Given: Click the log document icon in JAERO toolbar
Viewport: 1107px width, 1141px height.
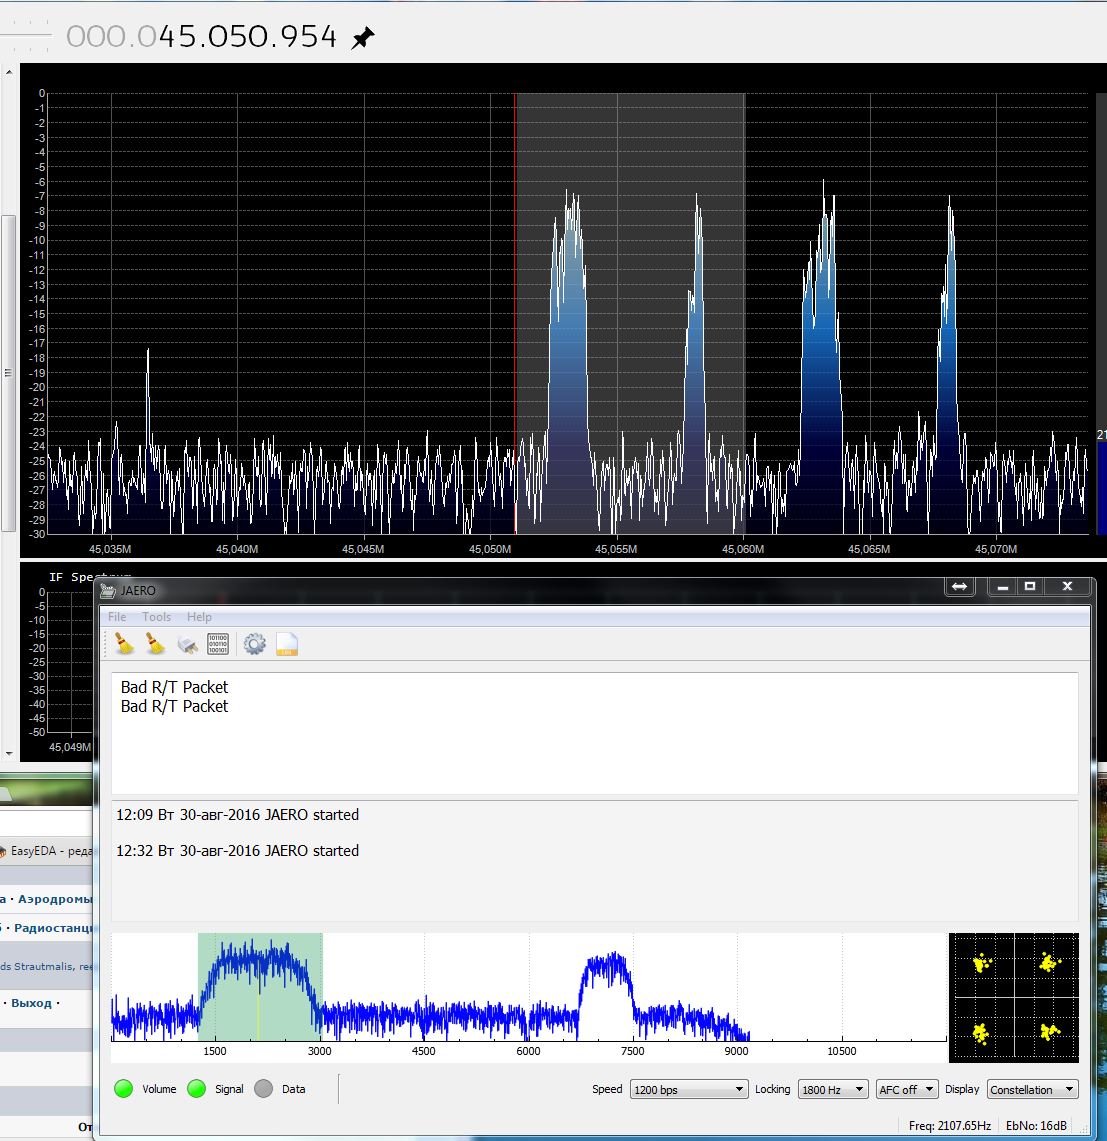Looking at the screenshot, I should pyautogui.click(x=287, y=644).
